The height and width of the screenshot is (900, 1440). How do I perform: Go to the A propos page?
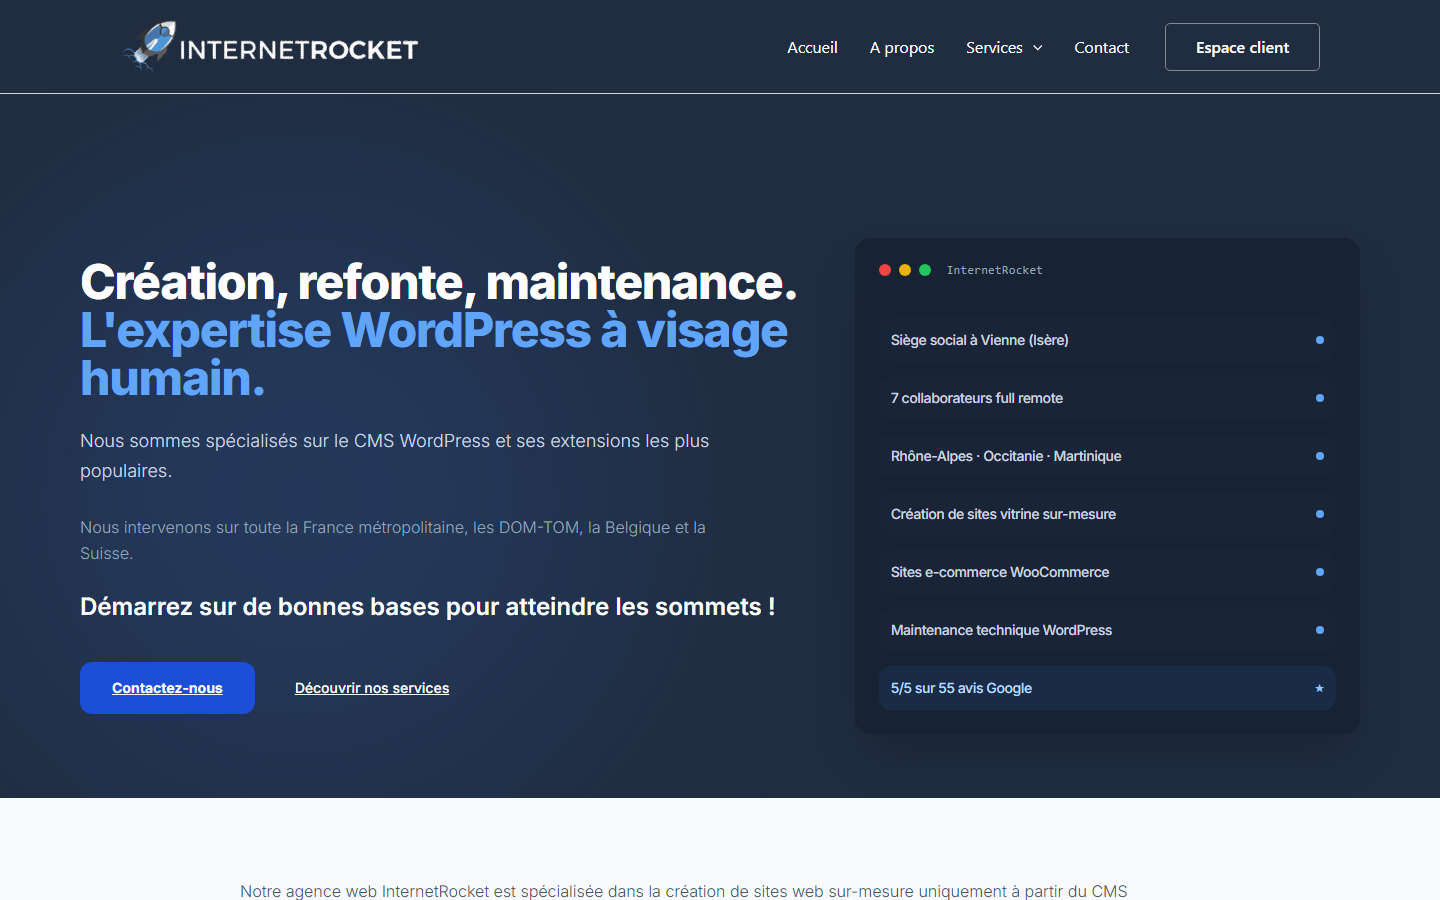point(902,47)
